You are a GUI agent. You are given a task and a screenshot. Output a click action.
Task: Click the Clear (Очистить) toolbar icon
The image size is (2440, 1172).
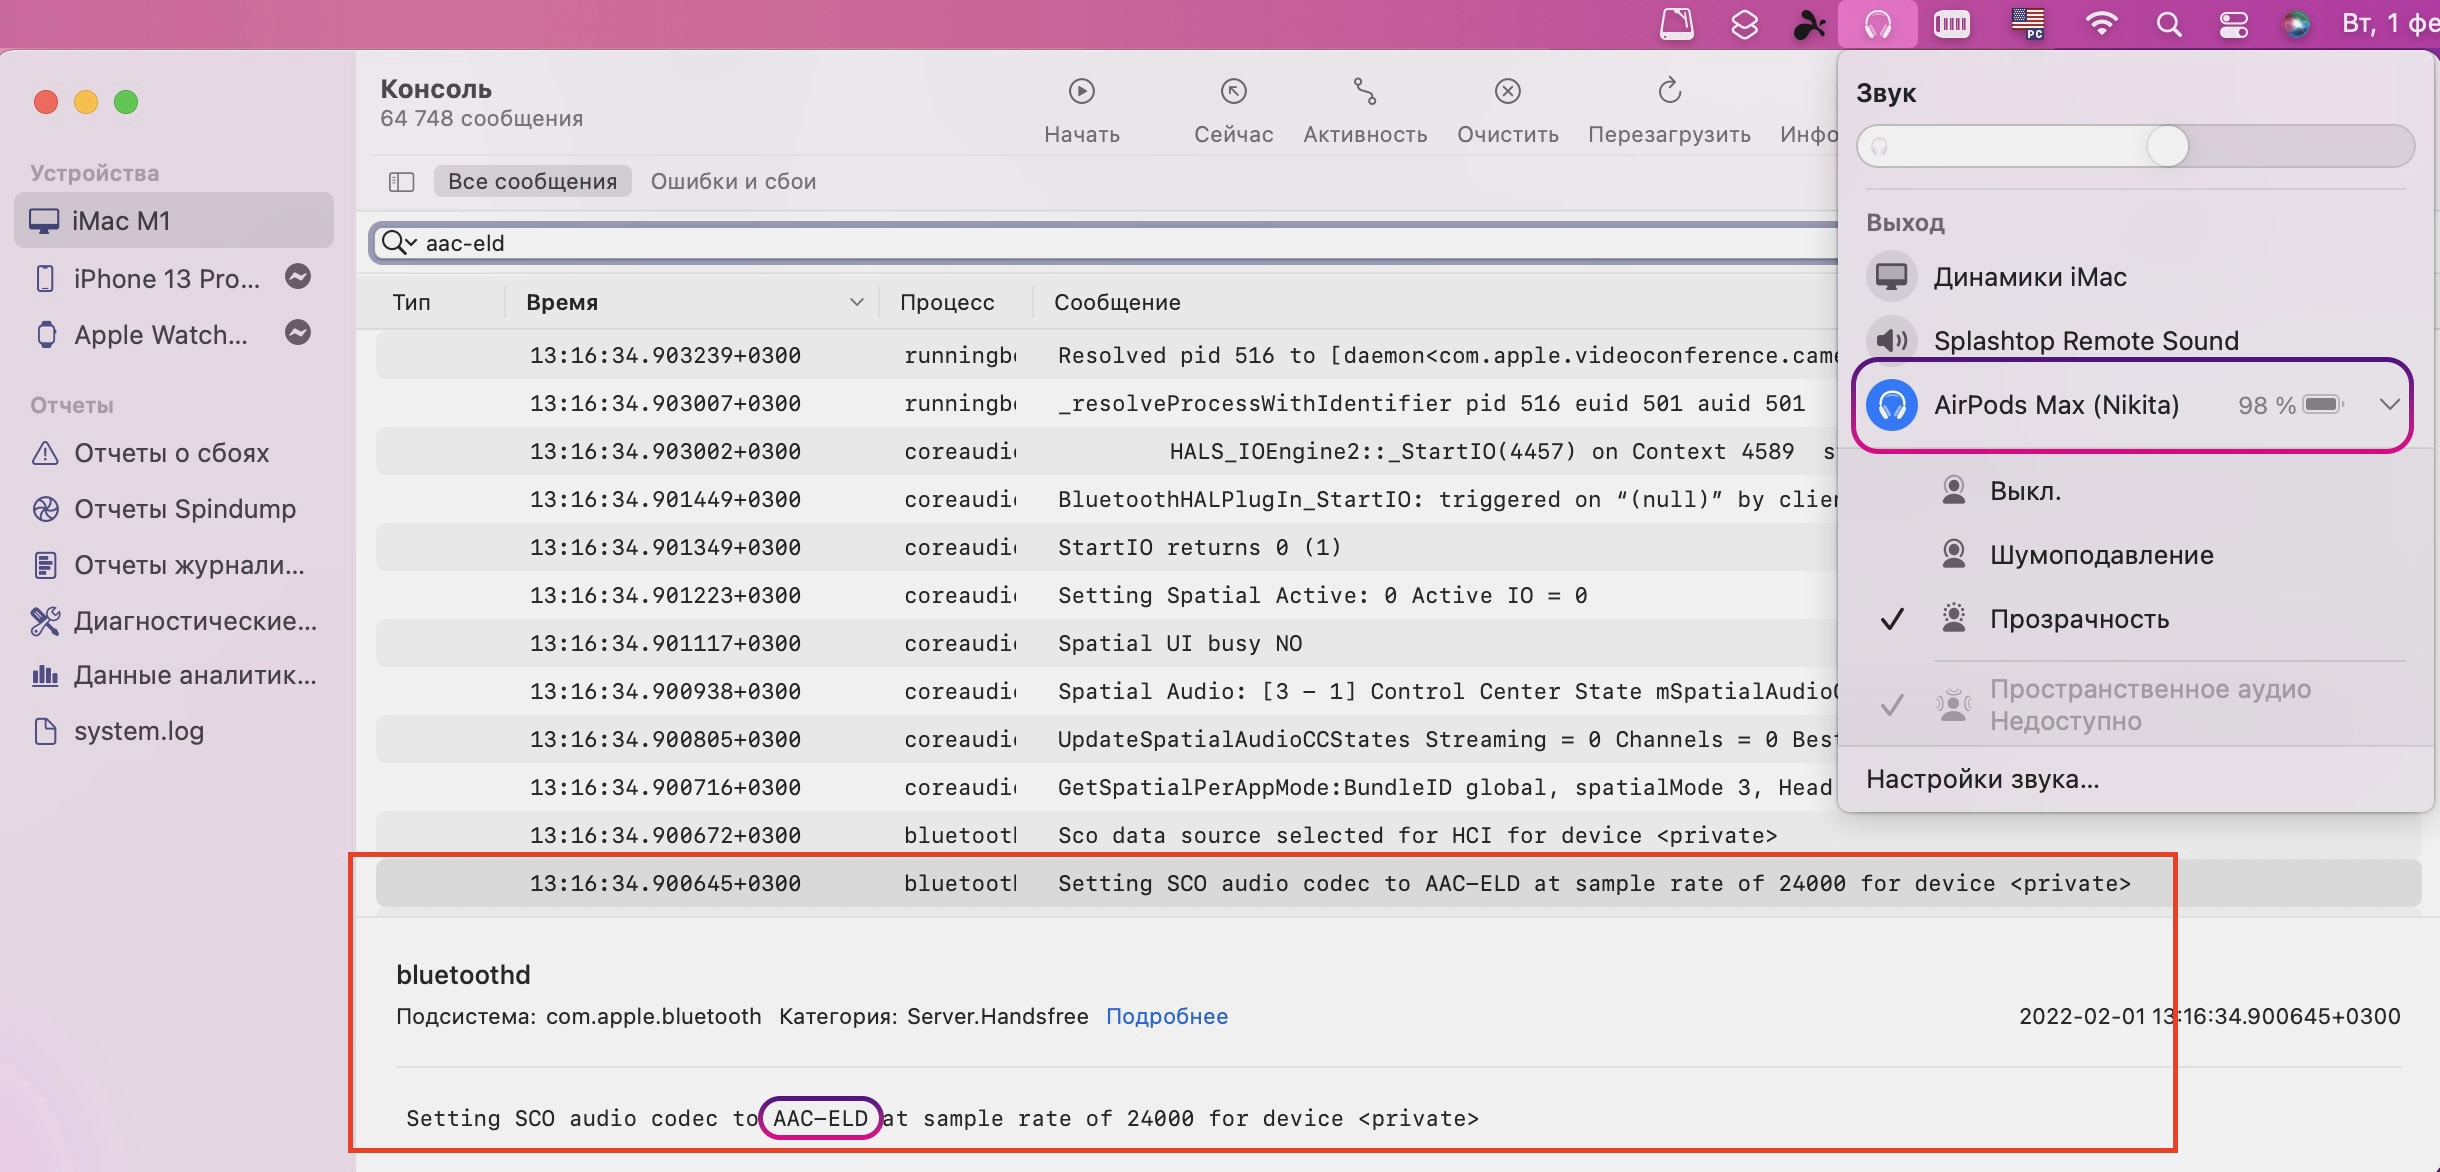1507,92
